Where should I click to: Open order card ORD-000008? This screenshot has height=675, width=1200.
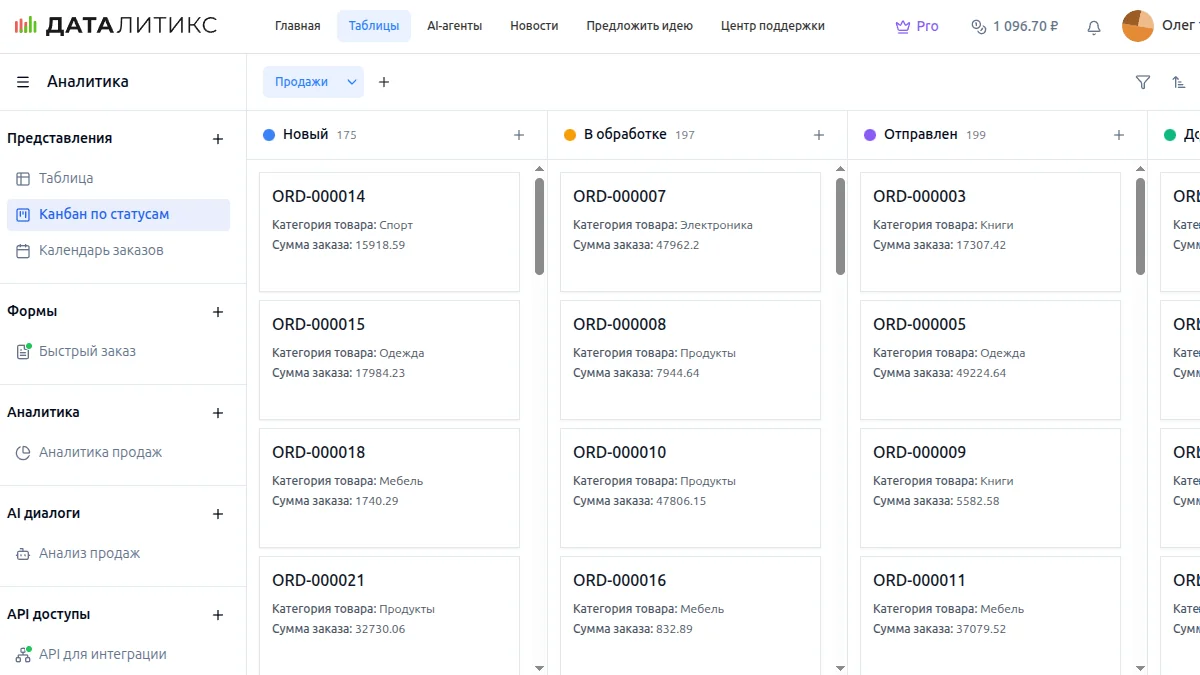(x=690, y=359)
